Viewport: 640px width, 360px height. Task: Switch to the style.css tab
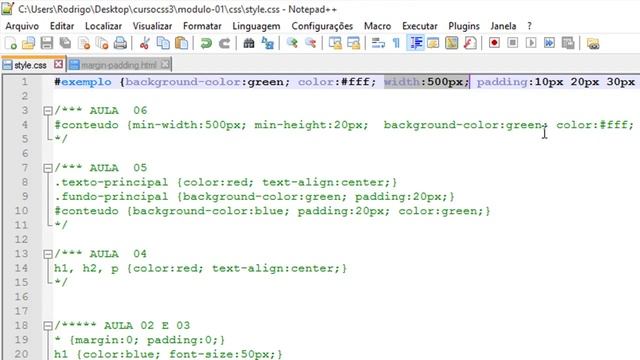point(30,65)
